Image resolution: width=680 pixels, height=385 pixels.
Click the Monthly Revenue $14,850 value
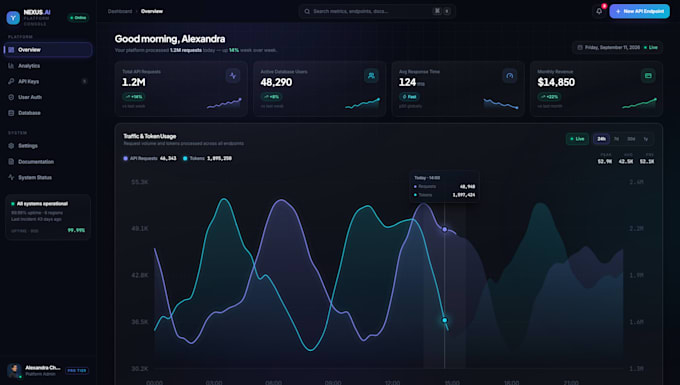(x=556, y=82)
